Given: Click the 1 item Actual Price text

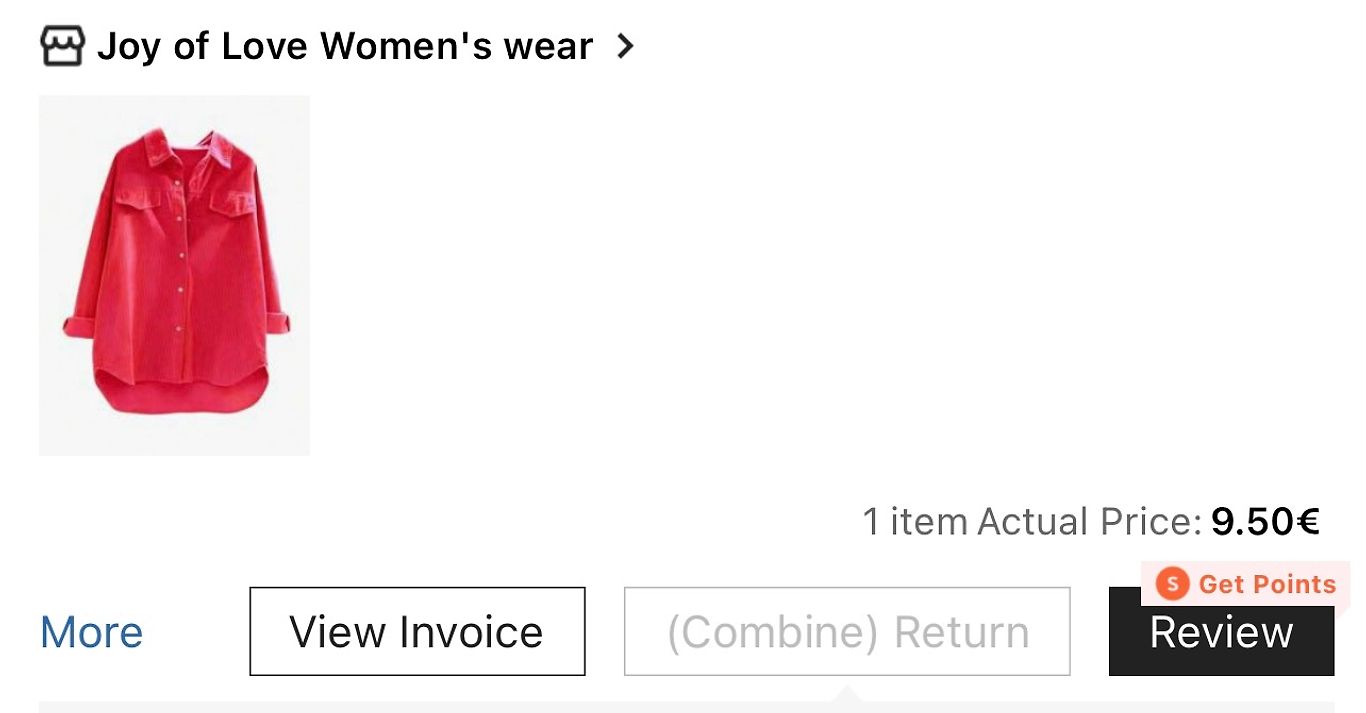Looking at the screenshot, I should [1032, 521].
